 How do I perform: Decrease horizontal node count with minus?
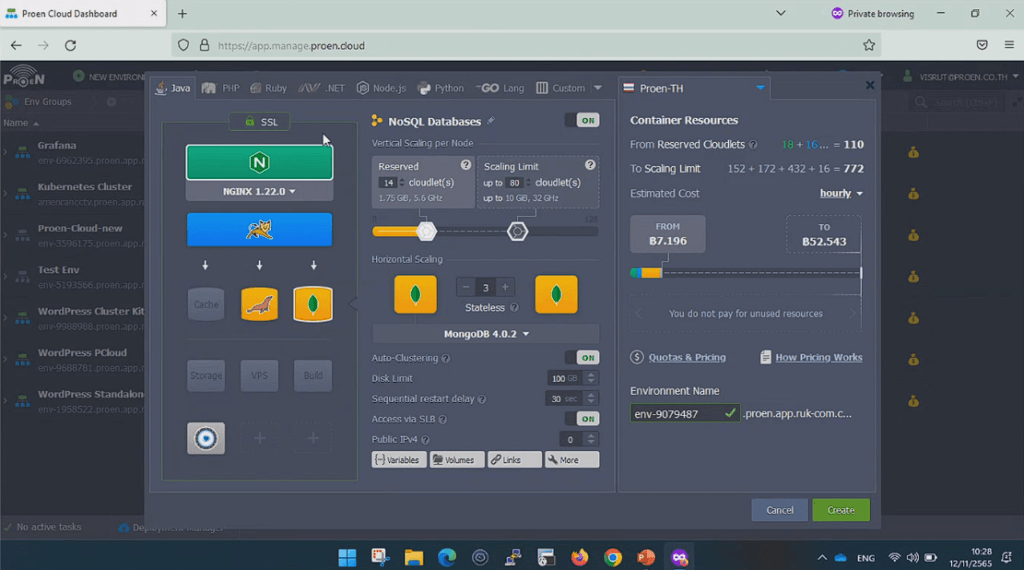click(x=466, y=287)
